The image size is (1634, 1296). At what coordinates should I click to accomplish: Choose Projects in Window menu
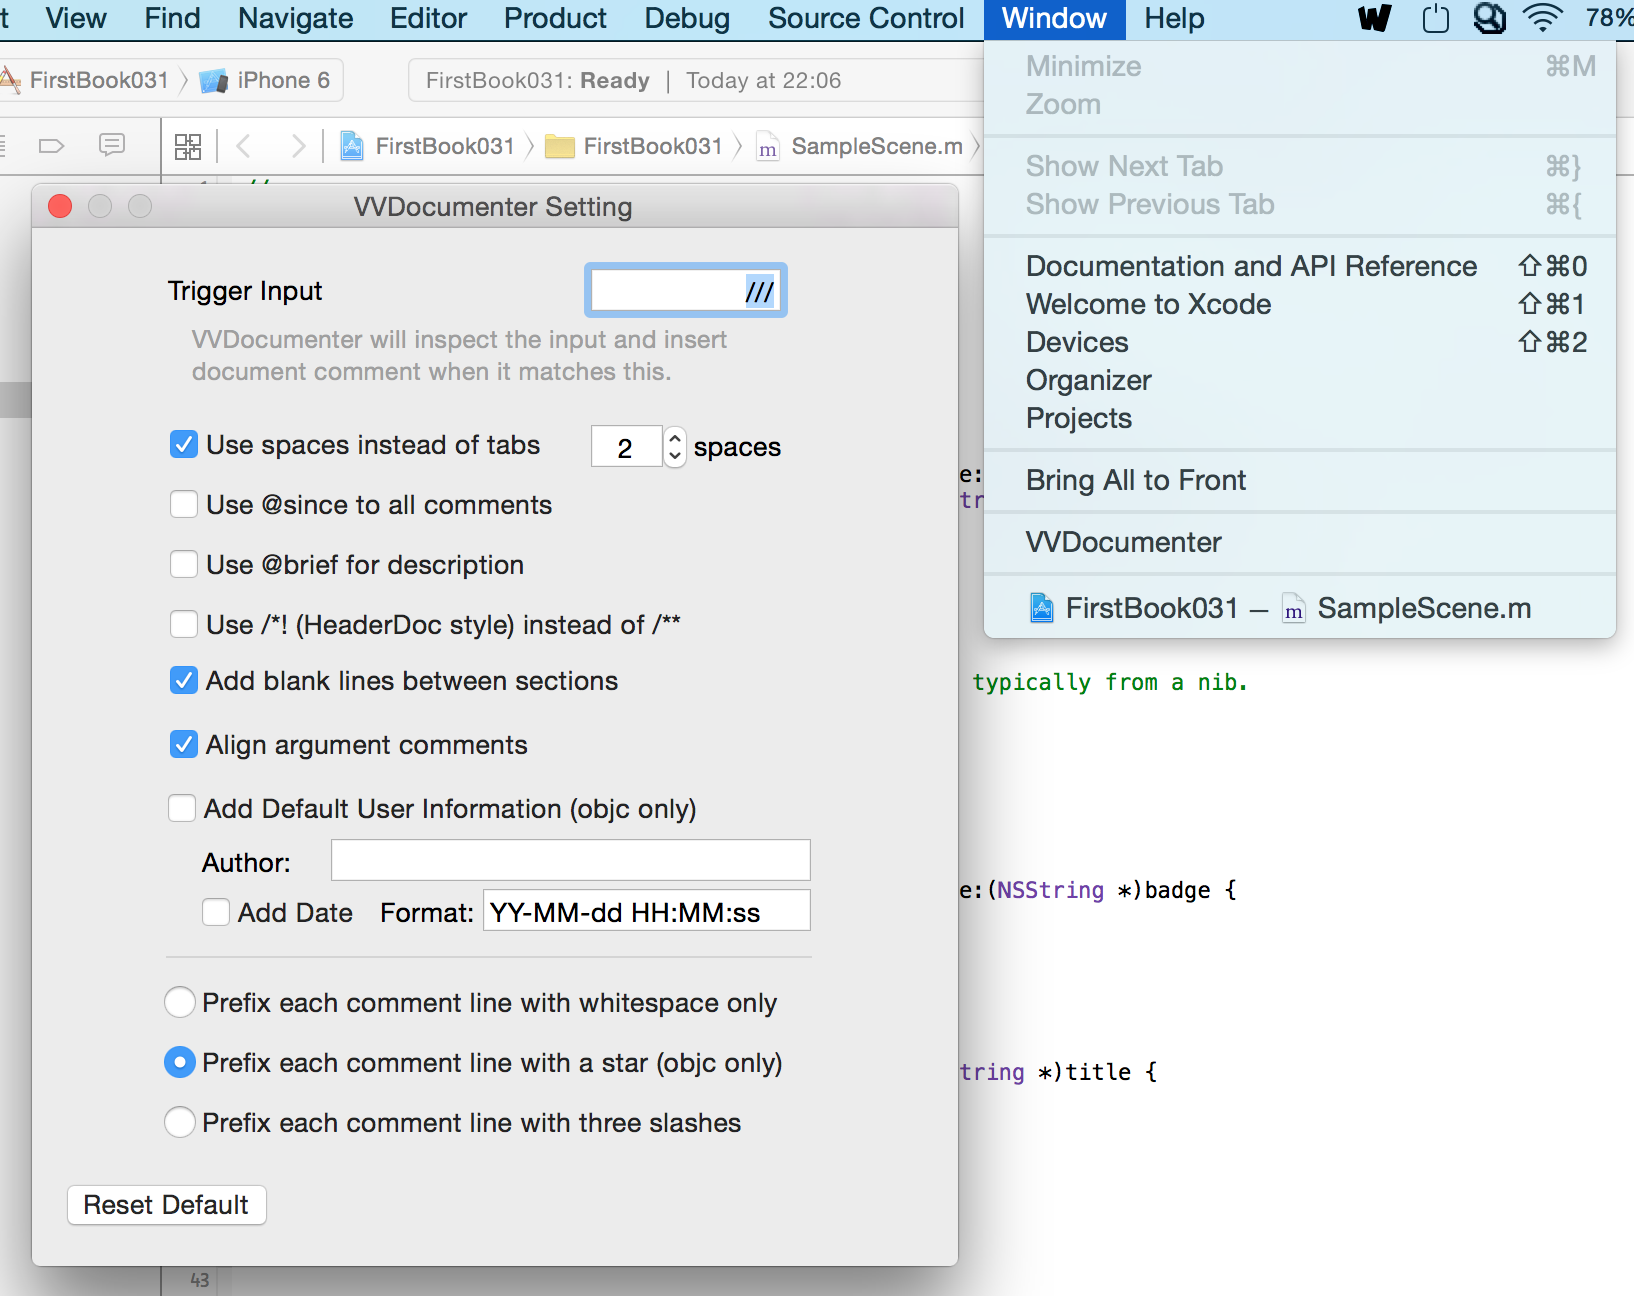[x=1300, y=418]
